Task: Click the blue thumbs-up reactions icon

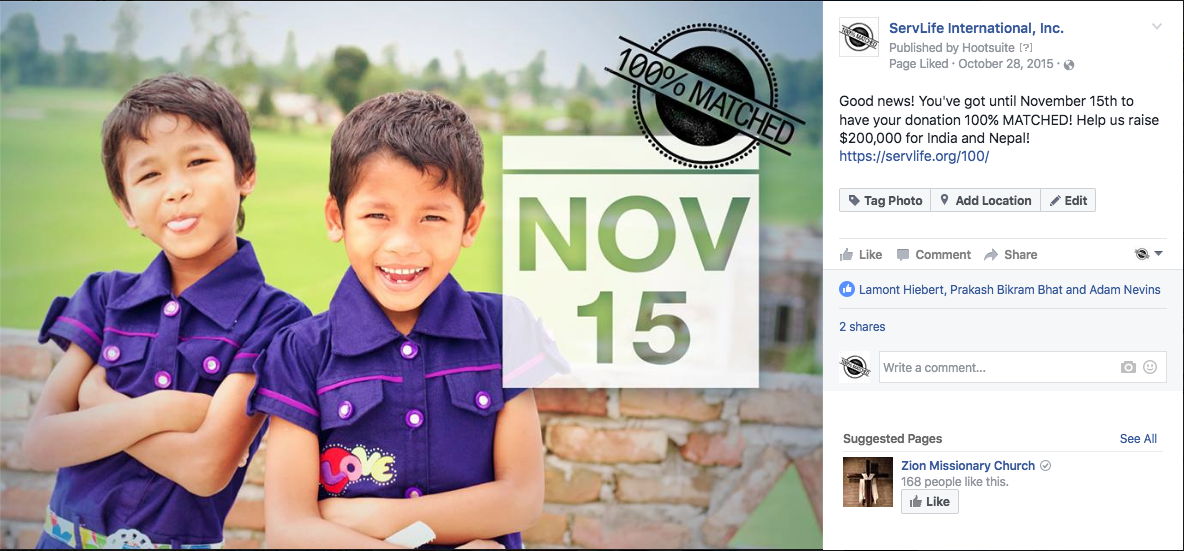Action: click(846, 289)
